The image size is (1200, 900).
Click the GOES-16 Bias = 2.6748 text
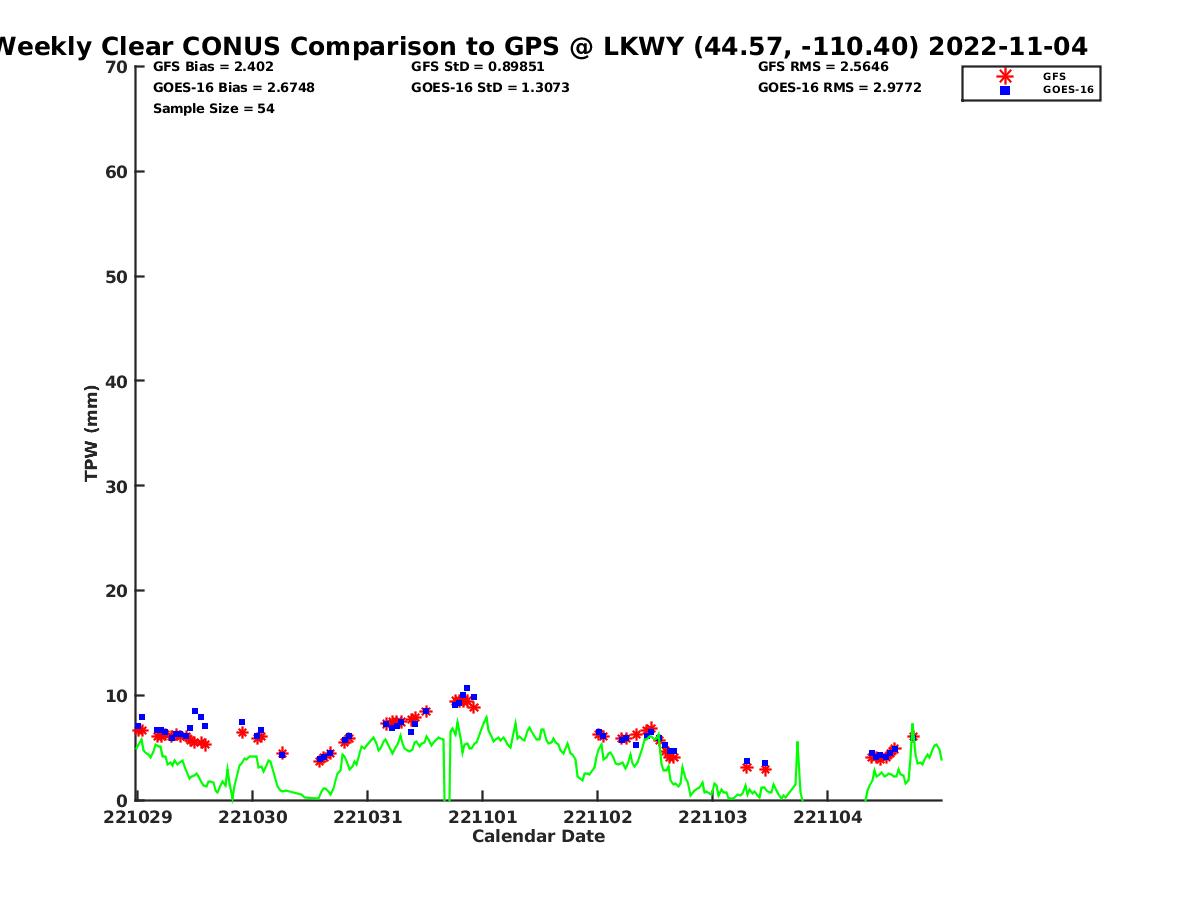(x=233, y=88)
